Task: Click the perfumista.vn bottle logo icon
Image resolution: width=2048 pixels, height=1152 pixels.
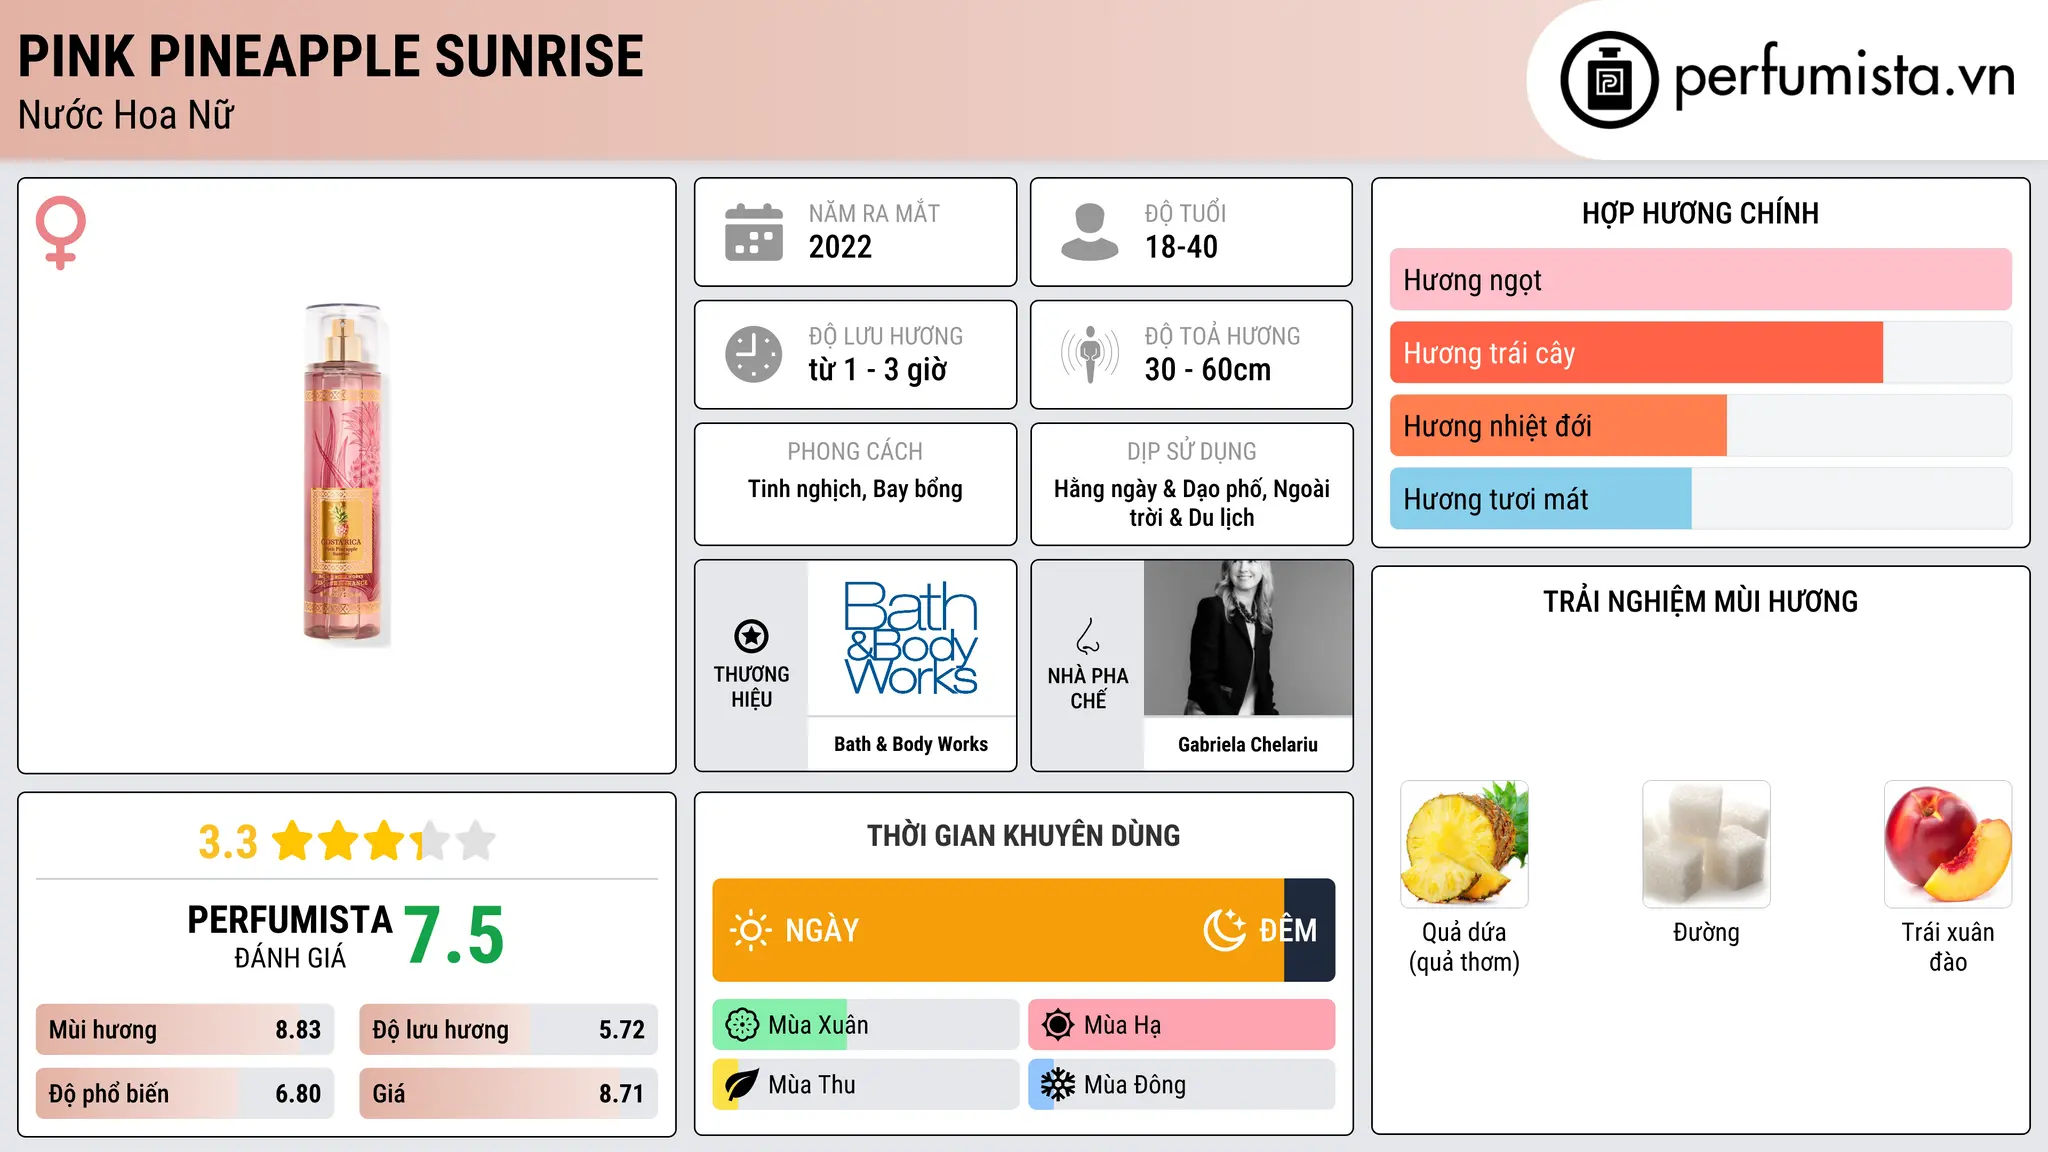Action: pyautogui.click(x=1609, y=80)
